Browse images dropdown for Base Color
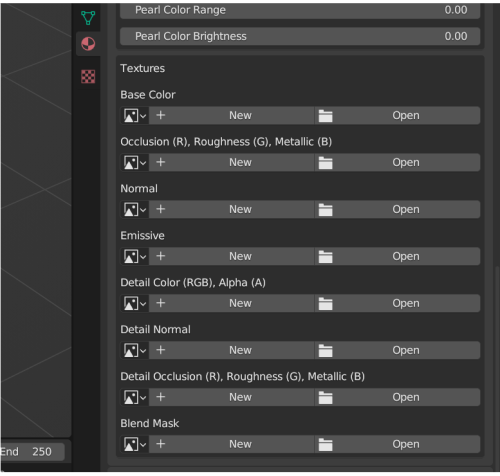This screenshot has height=476, width=500. [x=135, y=116]
